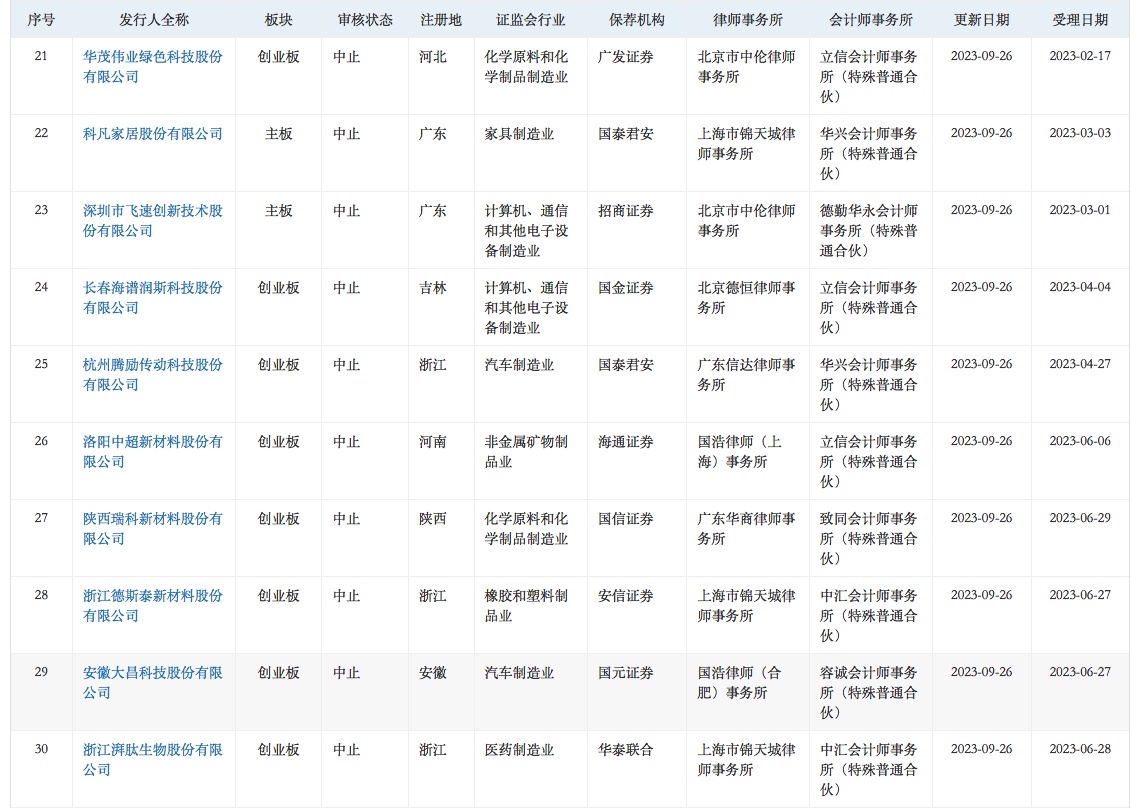Screen dimensions: 1138x812
Task: Open 杭州腾励传动科技股份有限公司 link
Action: (152, 374)
